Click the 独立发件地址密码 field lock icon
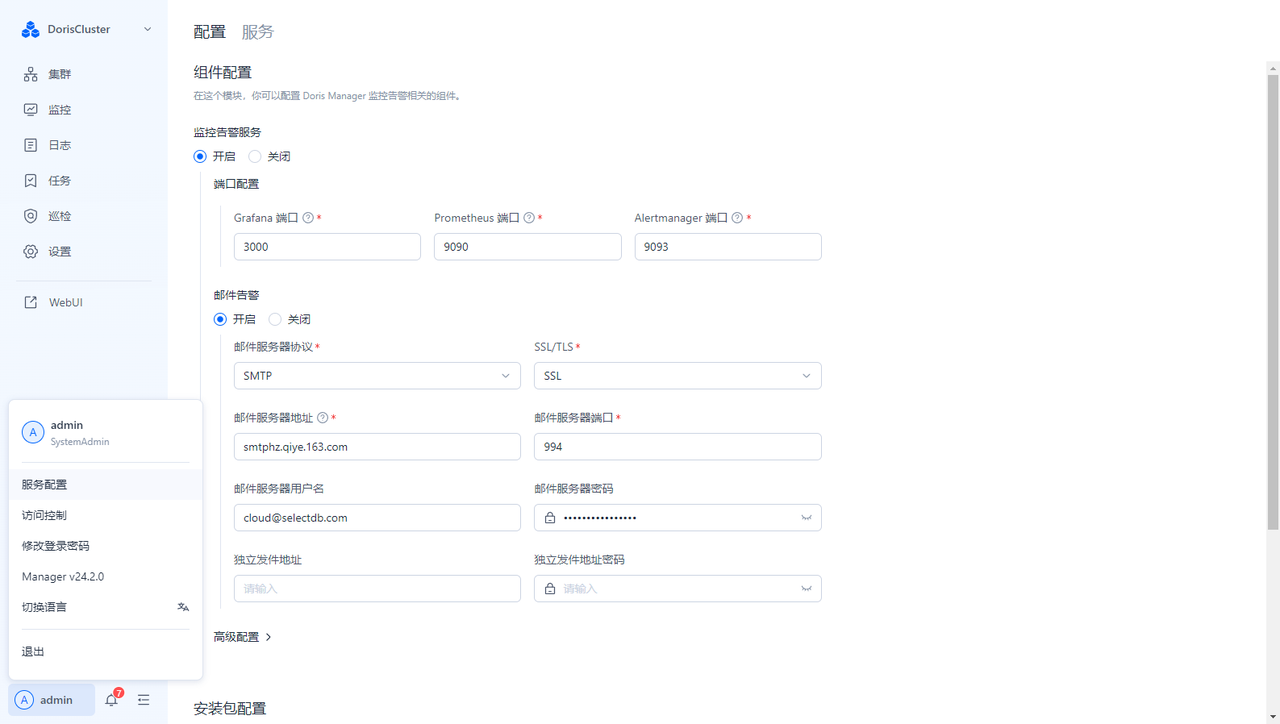The height and width of the screenshot is (724, 1280). click(x=550, y=589)
